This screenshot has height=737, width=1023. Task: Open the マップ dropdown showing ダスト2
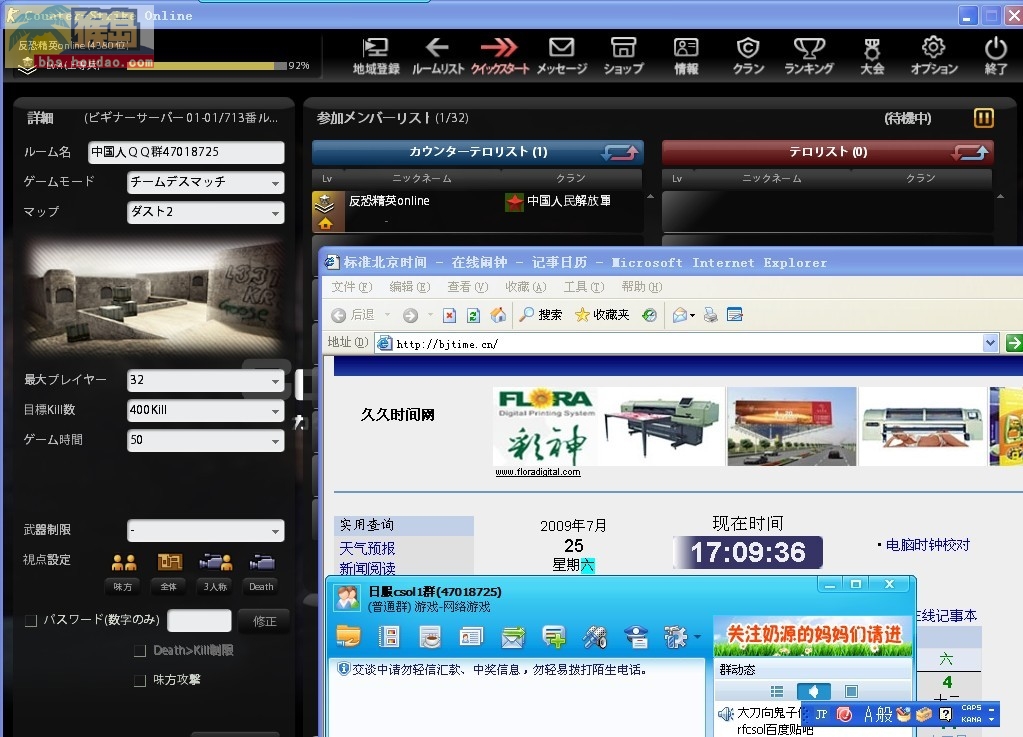206,213
